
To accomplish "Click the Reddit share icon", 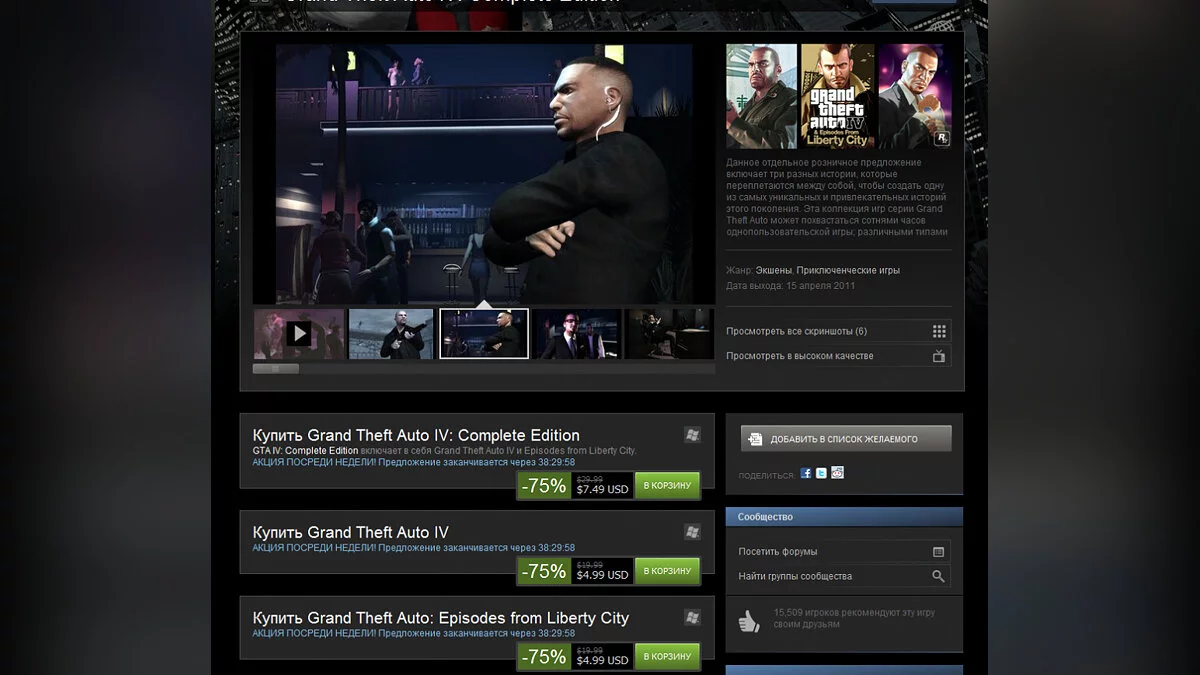I will click(x=838, y=473).
